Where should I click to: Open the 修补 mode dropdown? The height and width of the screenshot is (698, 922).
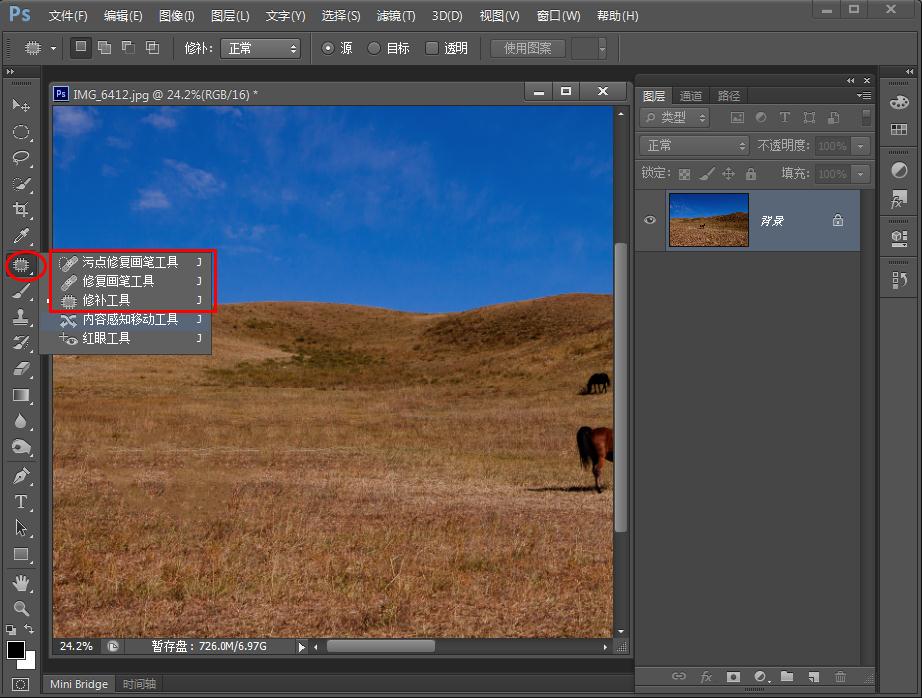[x=260, y=48]
